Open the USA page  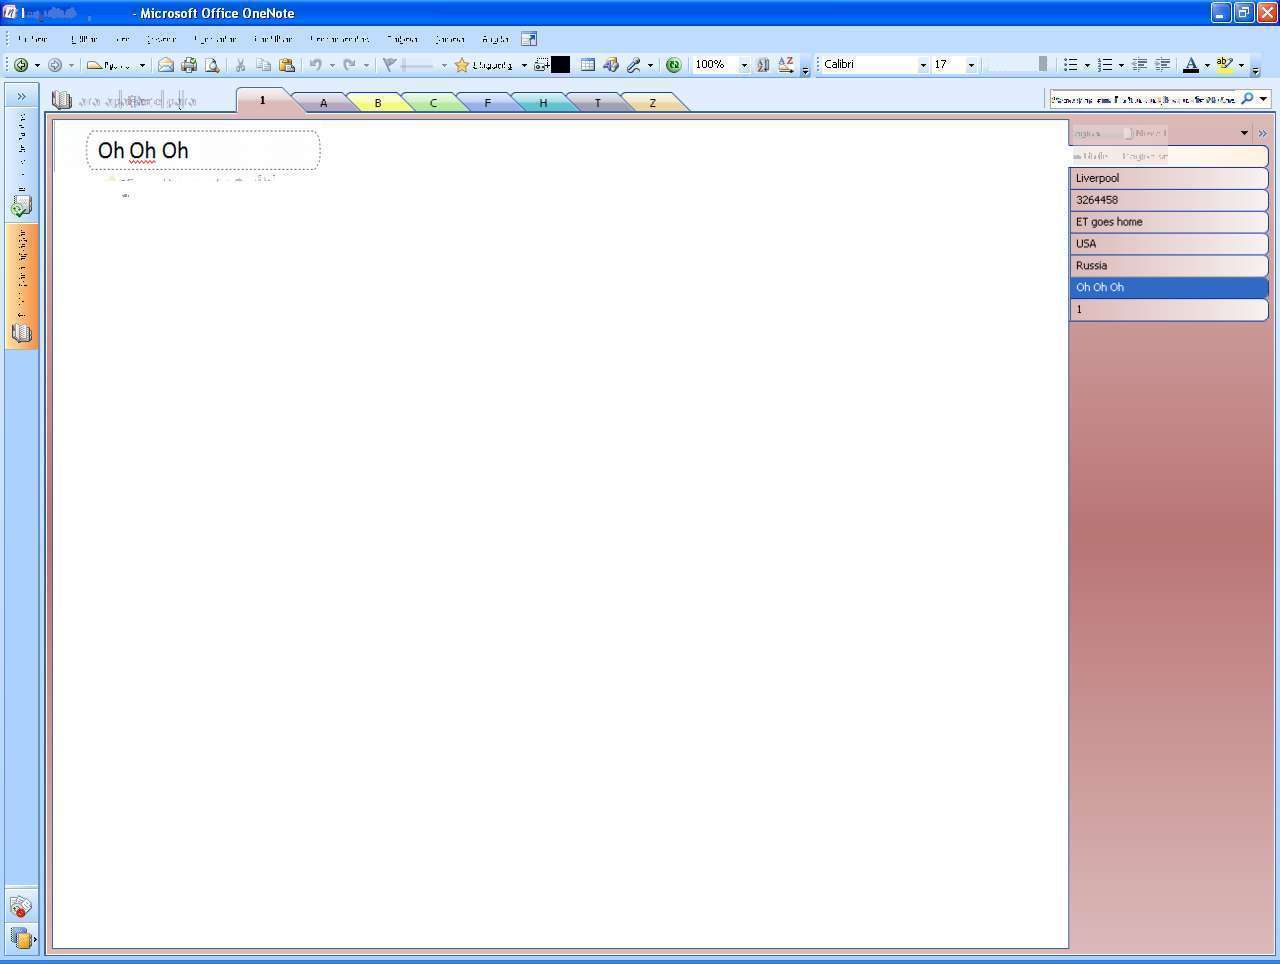[x=1168, y=244]
